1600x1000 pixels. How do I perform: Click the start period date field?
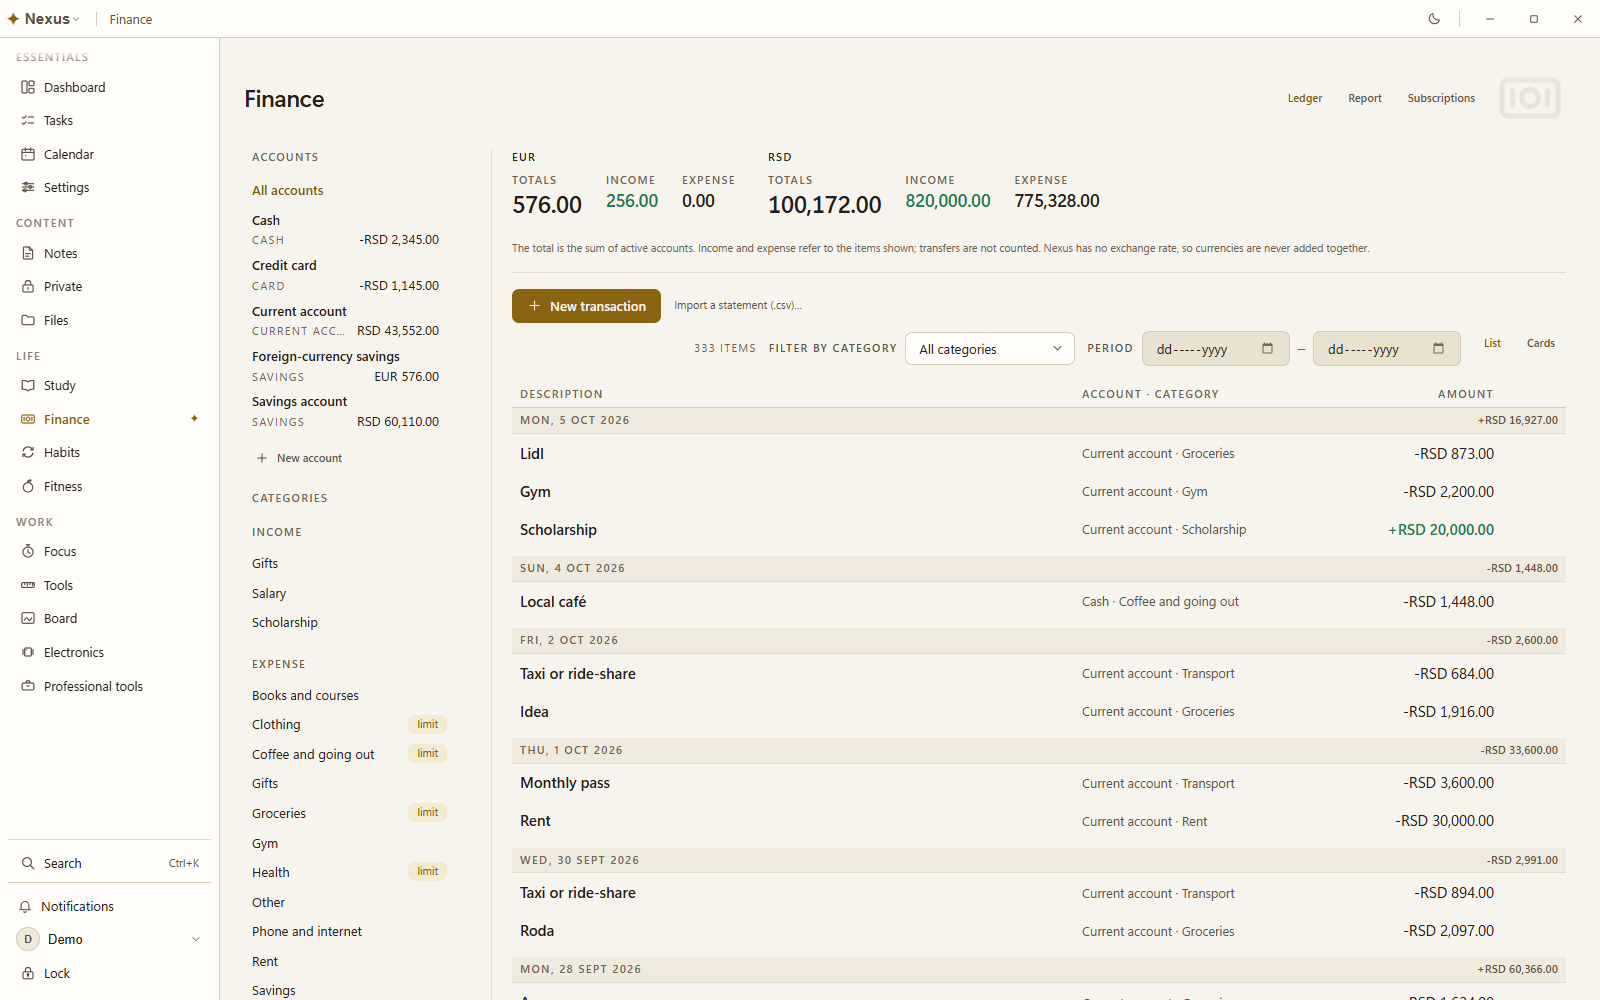[x=1215, y=349]
